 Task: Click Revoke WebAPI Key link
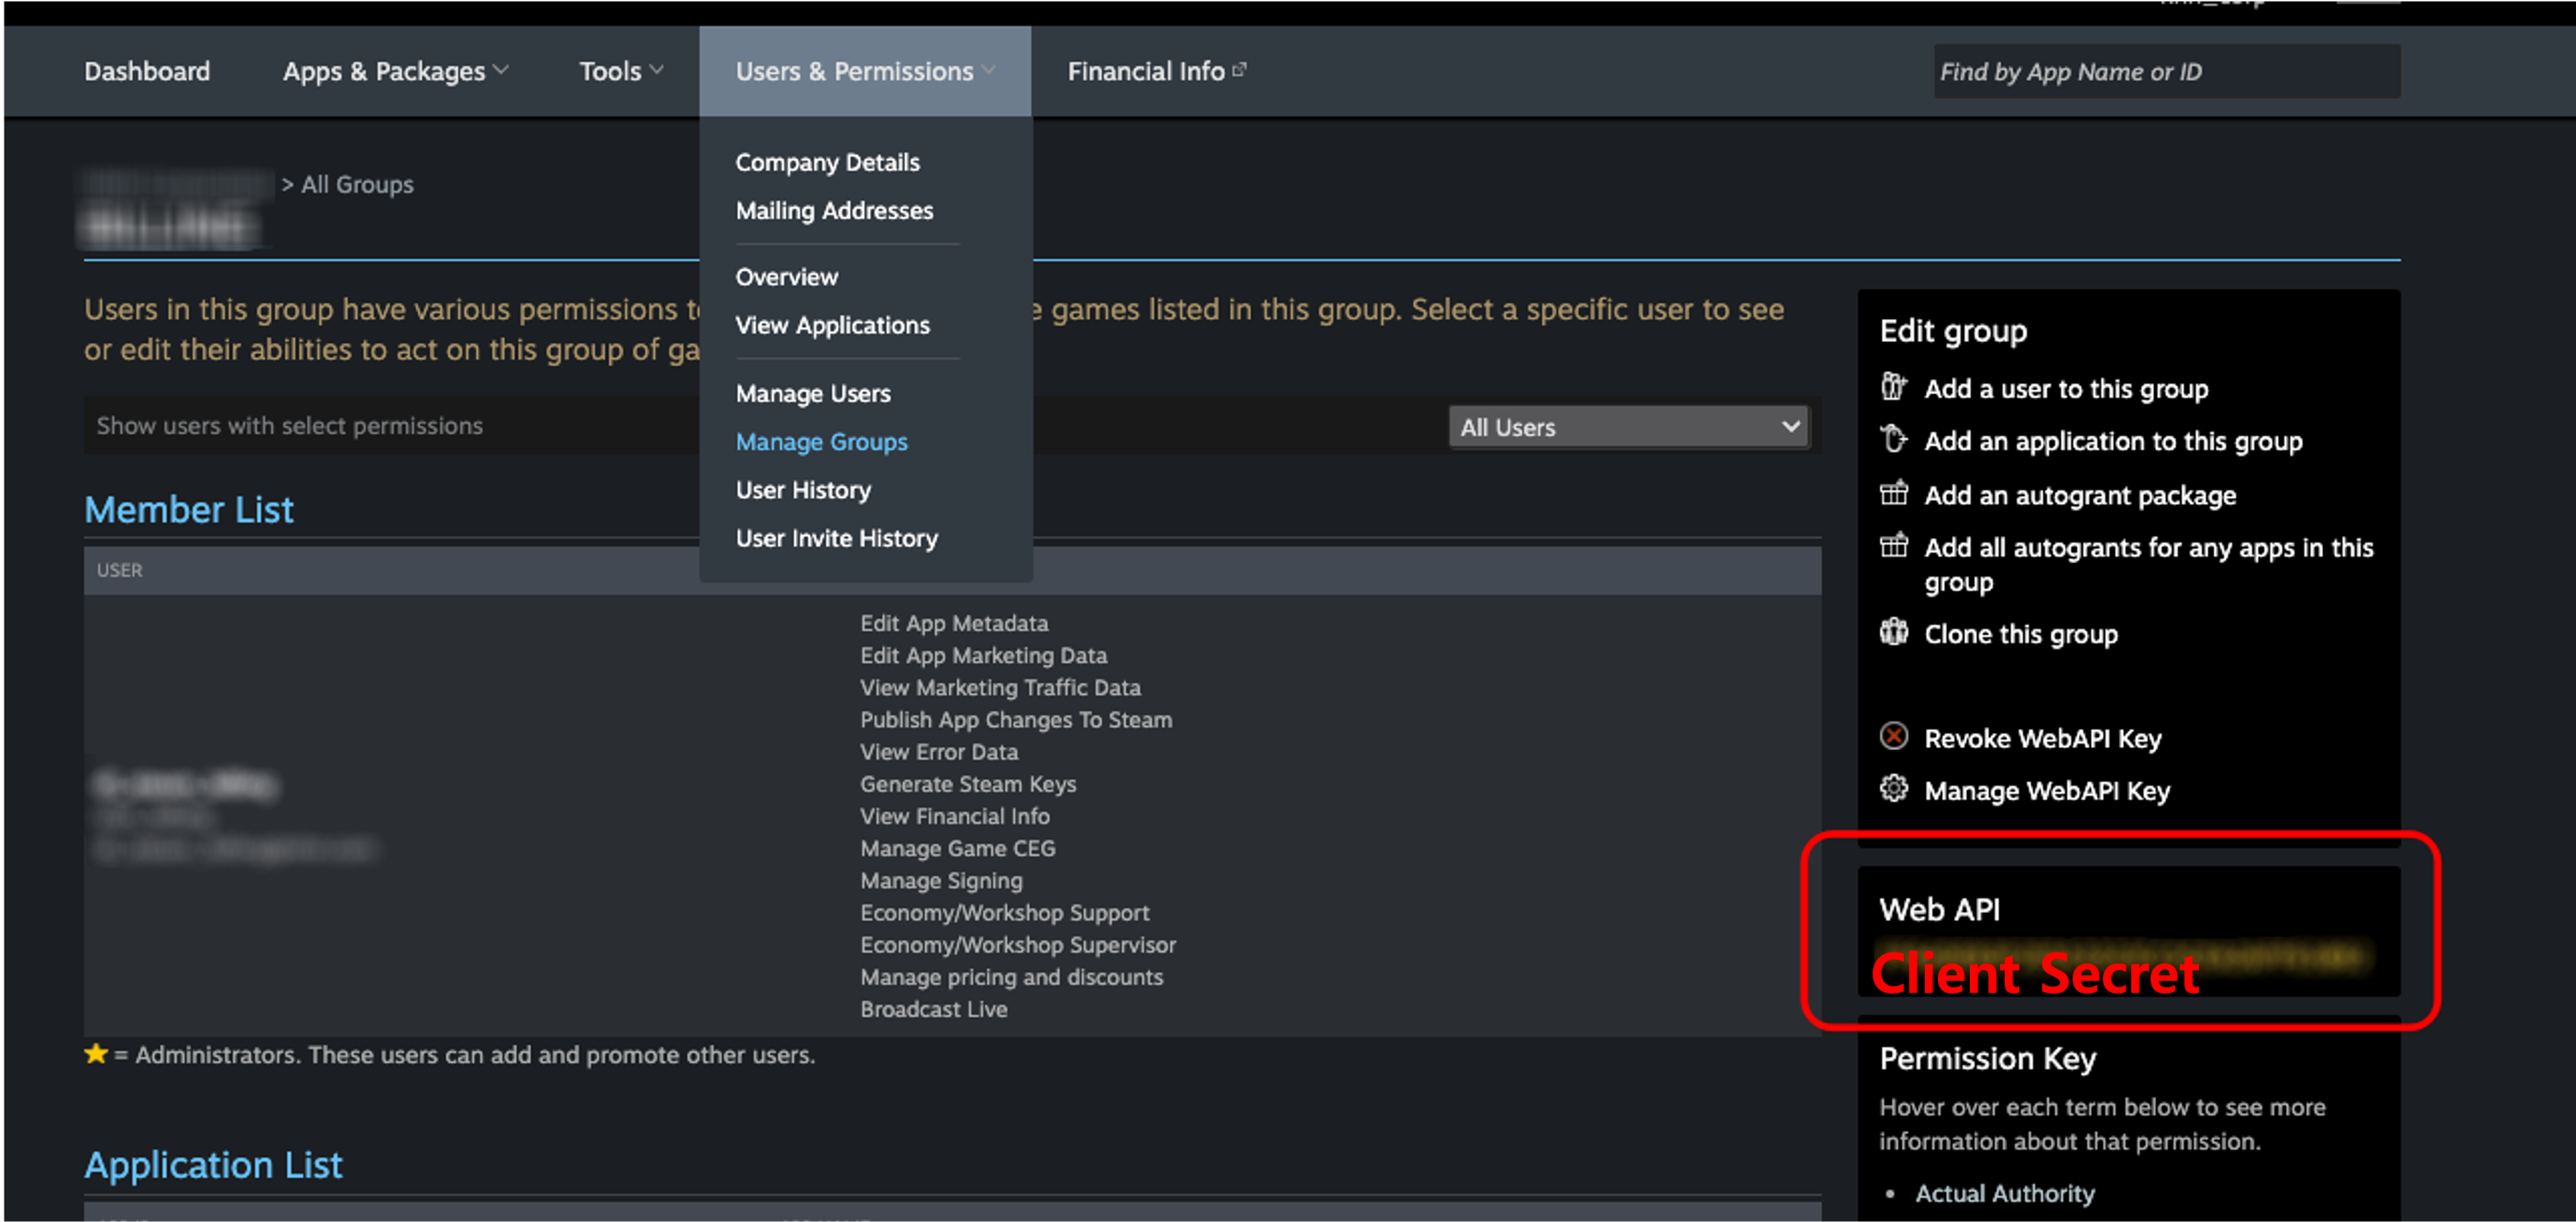(x=2042, y=738)
